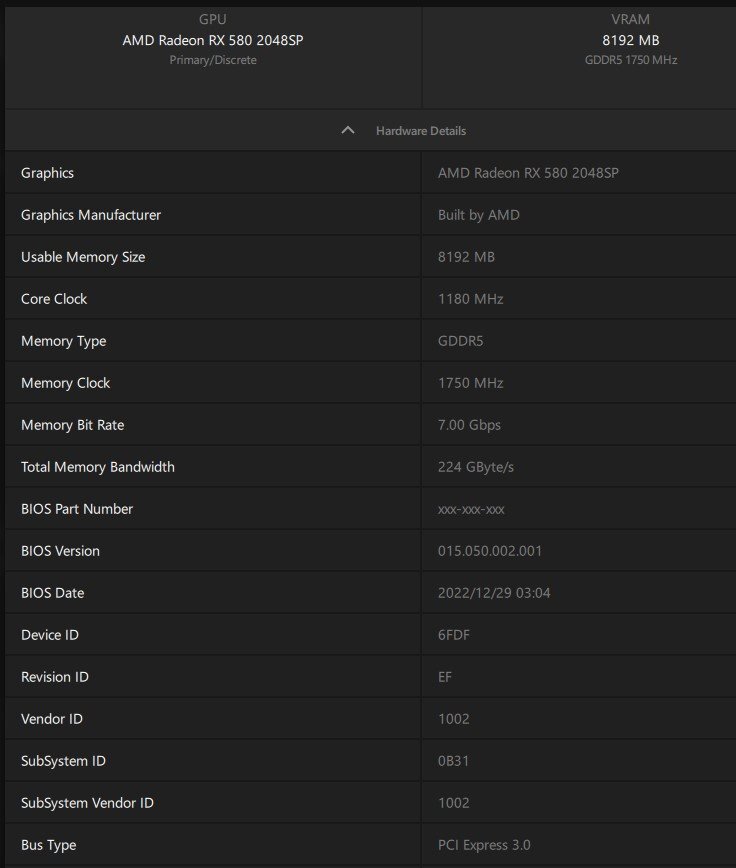Click the 224 GByte/s value
This screenshot has height=868, width=736.
[x=476, y=467]
